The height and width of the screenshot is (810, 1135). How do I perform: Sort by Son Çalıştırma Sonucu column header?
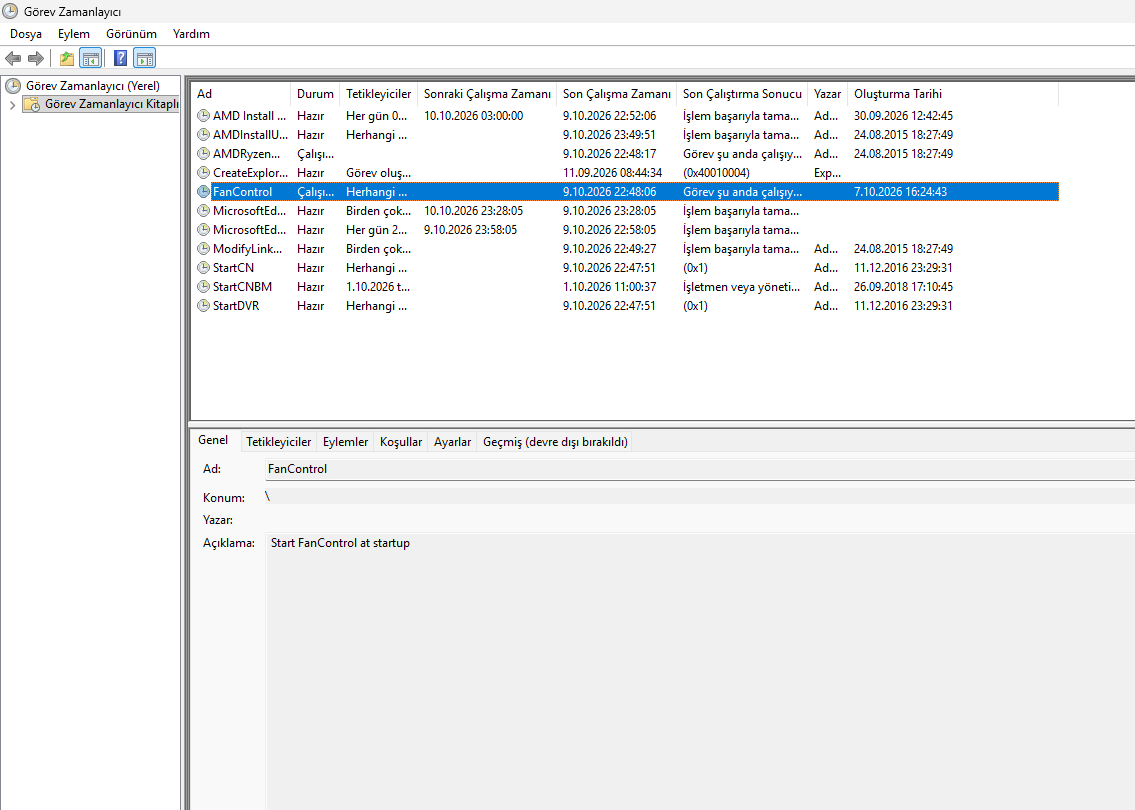(742, 94)
